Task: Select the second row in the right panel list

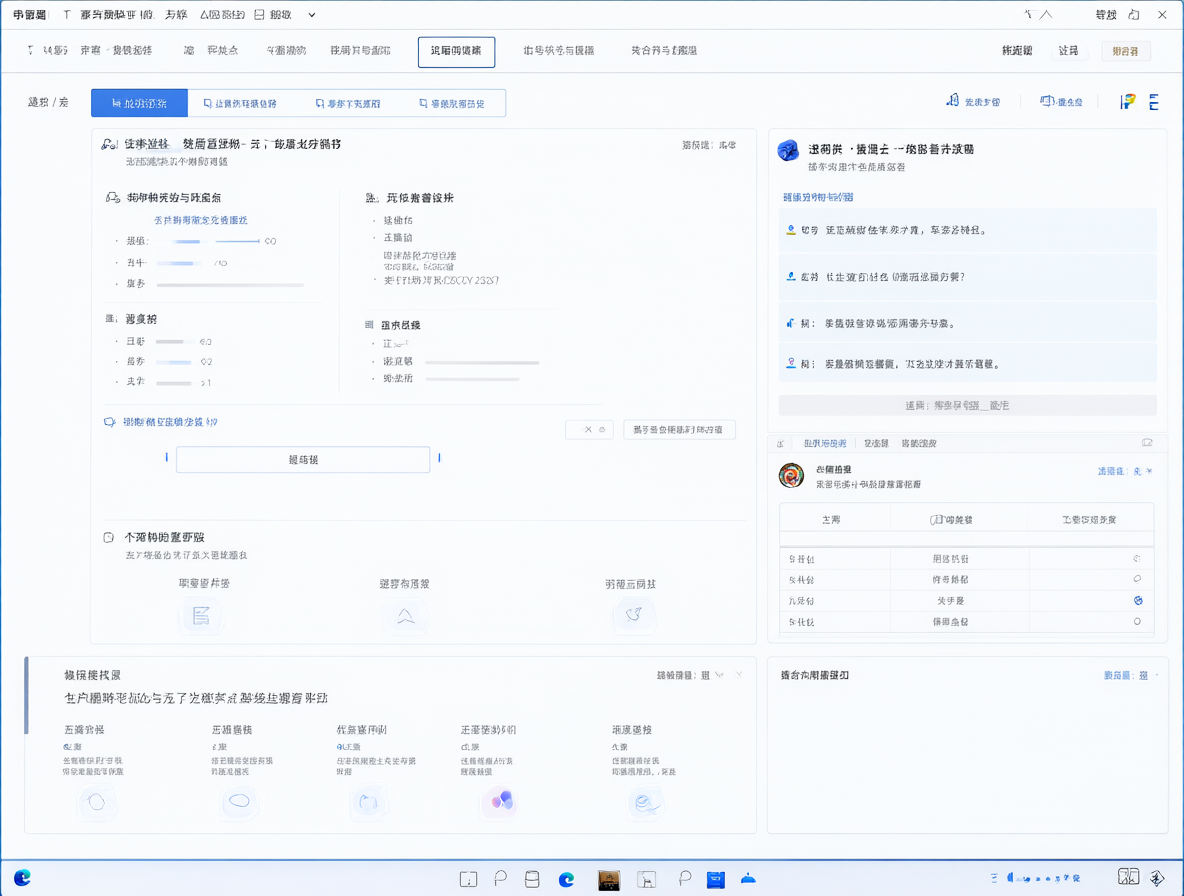Action: [x=967, y=277]
